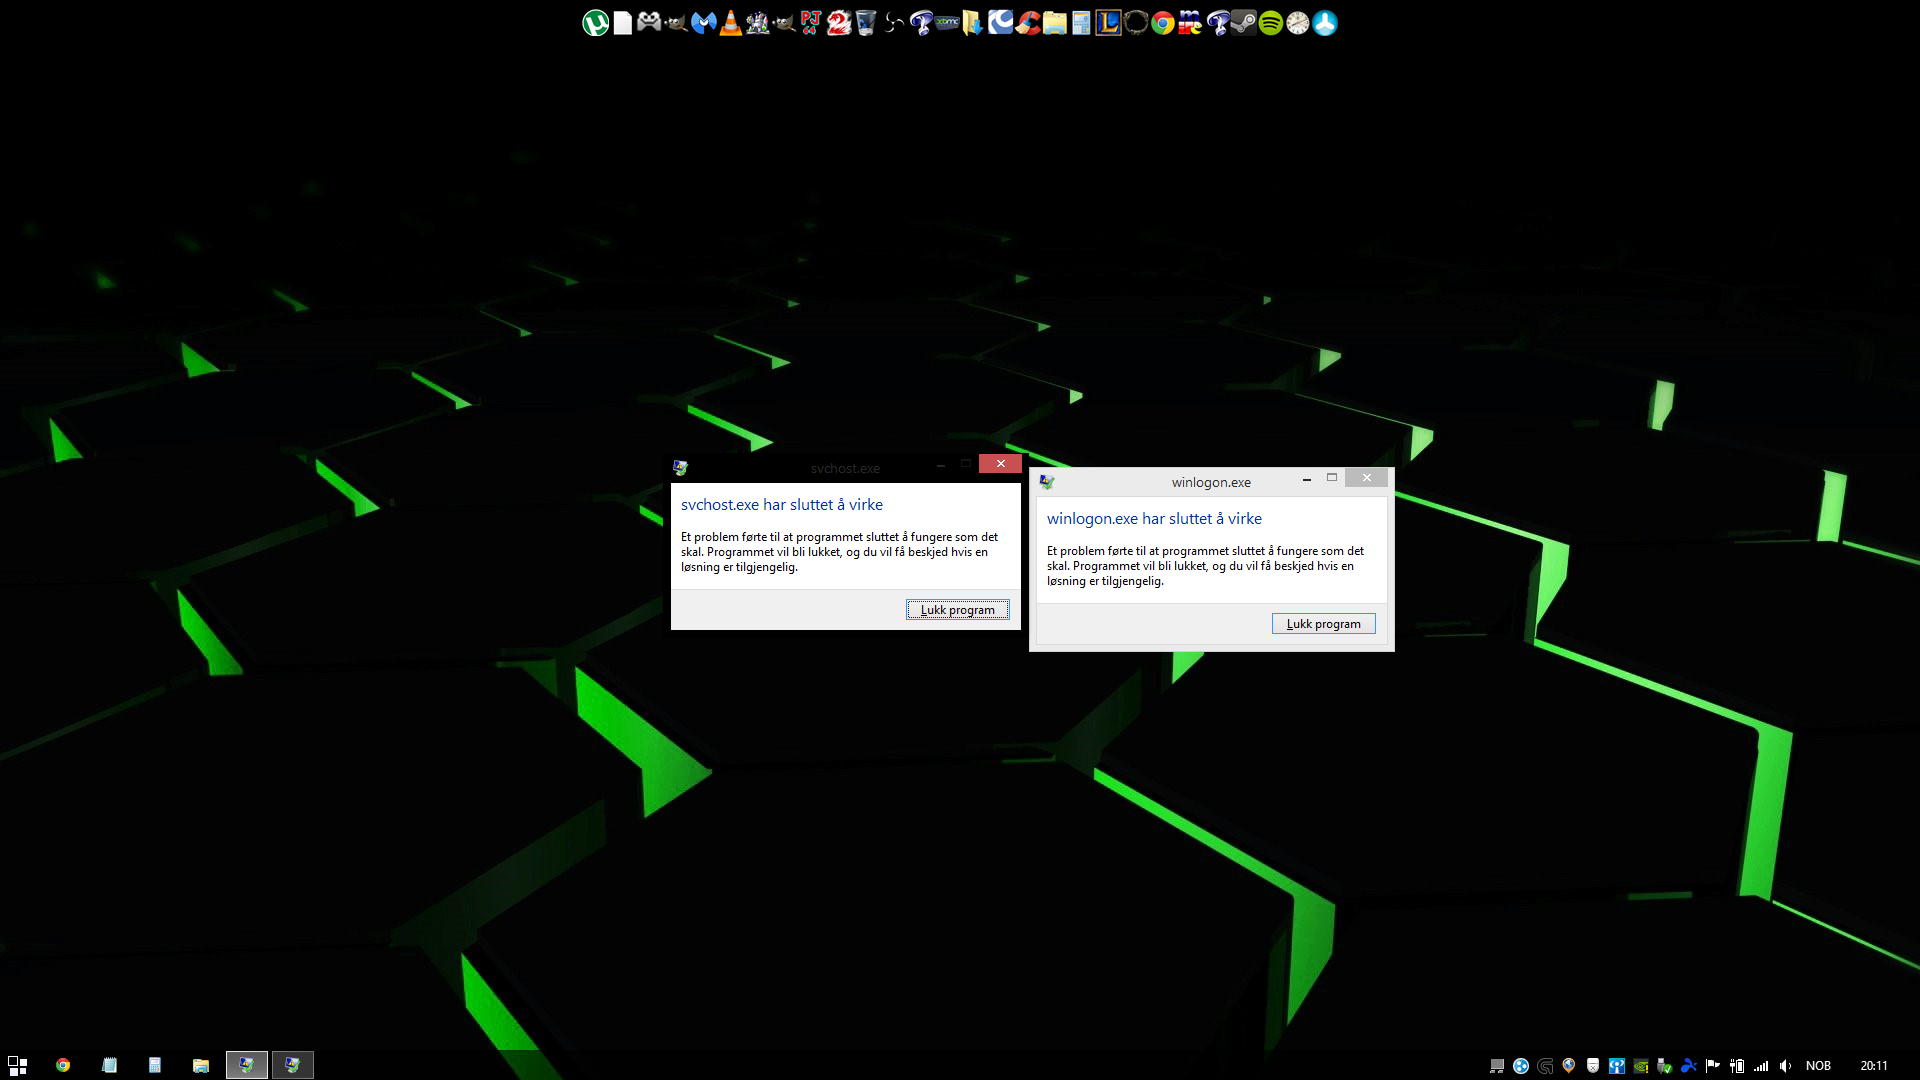This screenshot has width=1920, height=1080.
Task: Open network signal bars tray icon
Action: [x=1761, y=1066]
